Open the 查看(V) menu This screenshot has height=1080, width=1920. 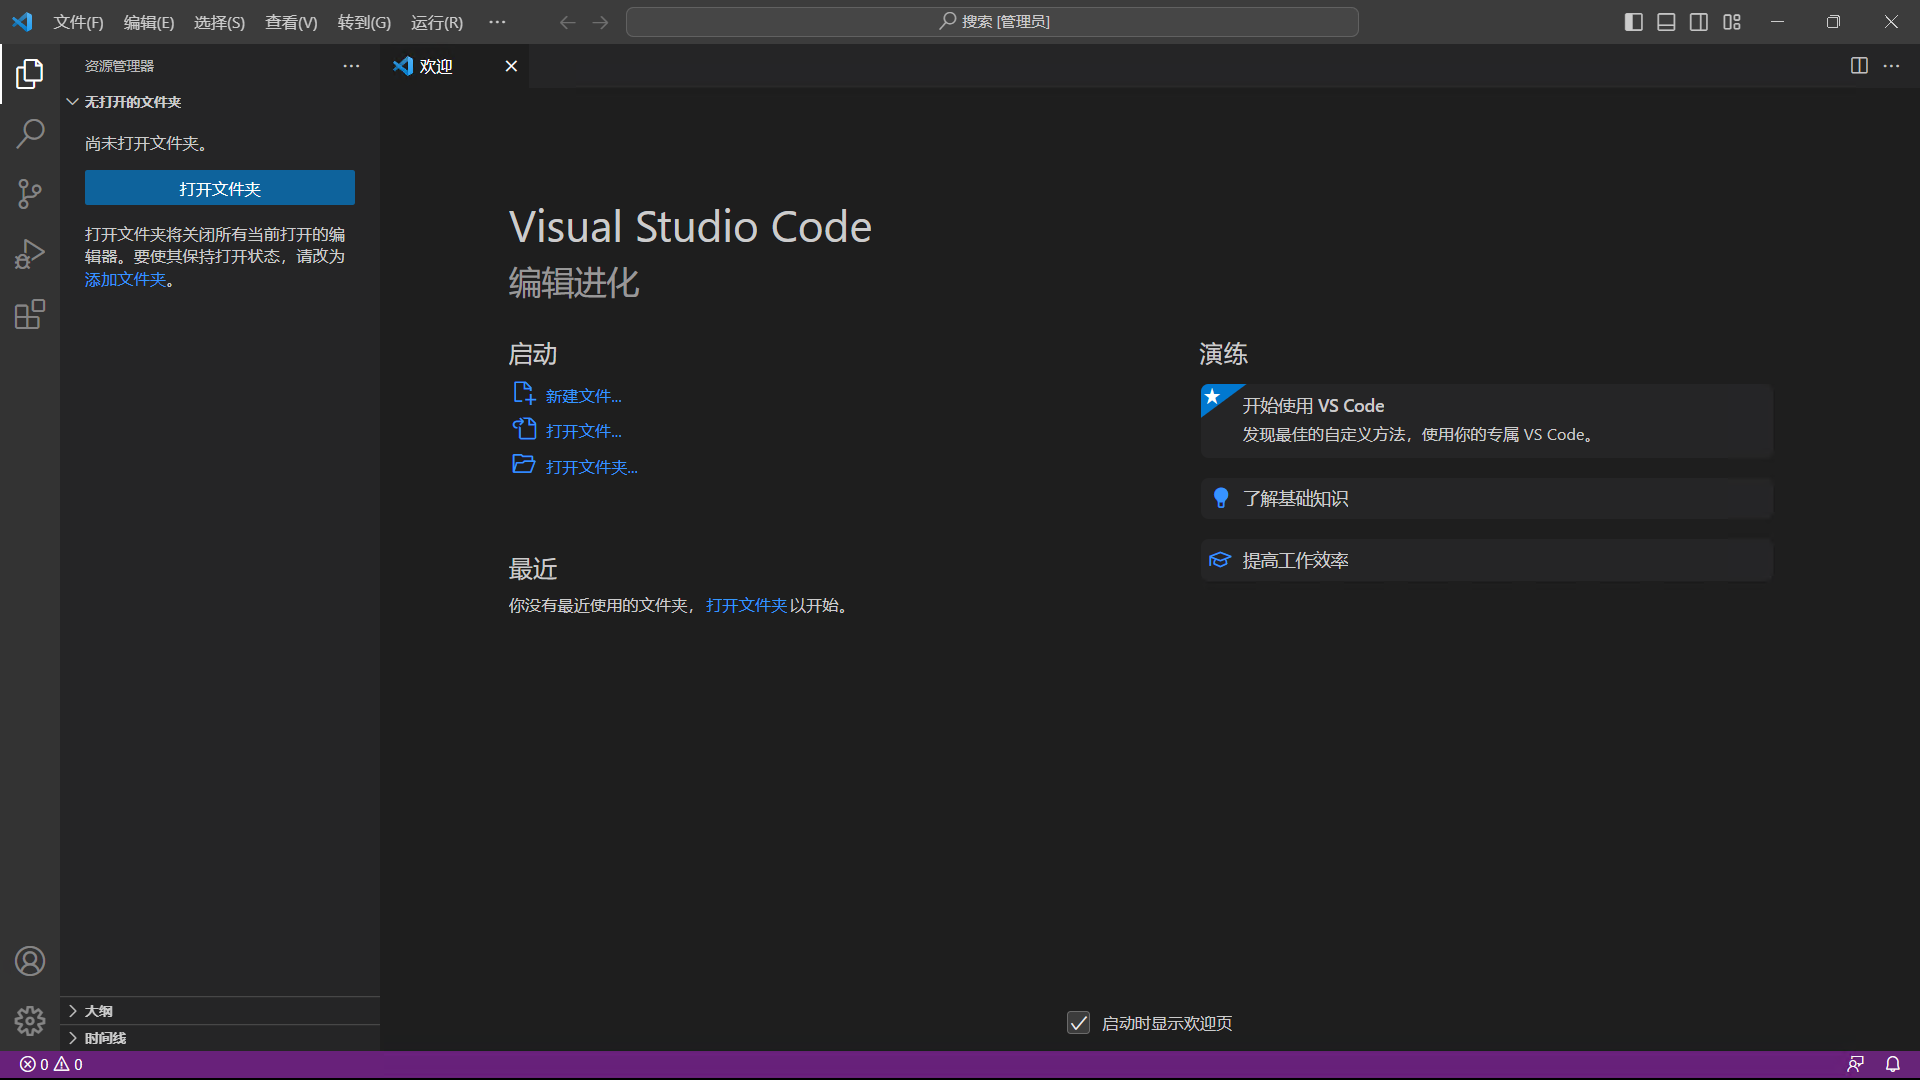click(x=291, y=22)
